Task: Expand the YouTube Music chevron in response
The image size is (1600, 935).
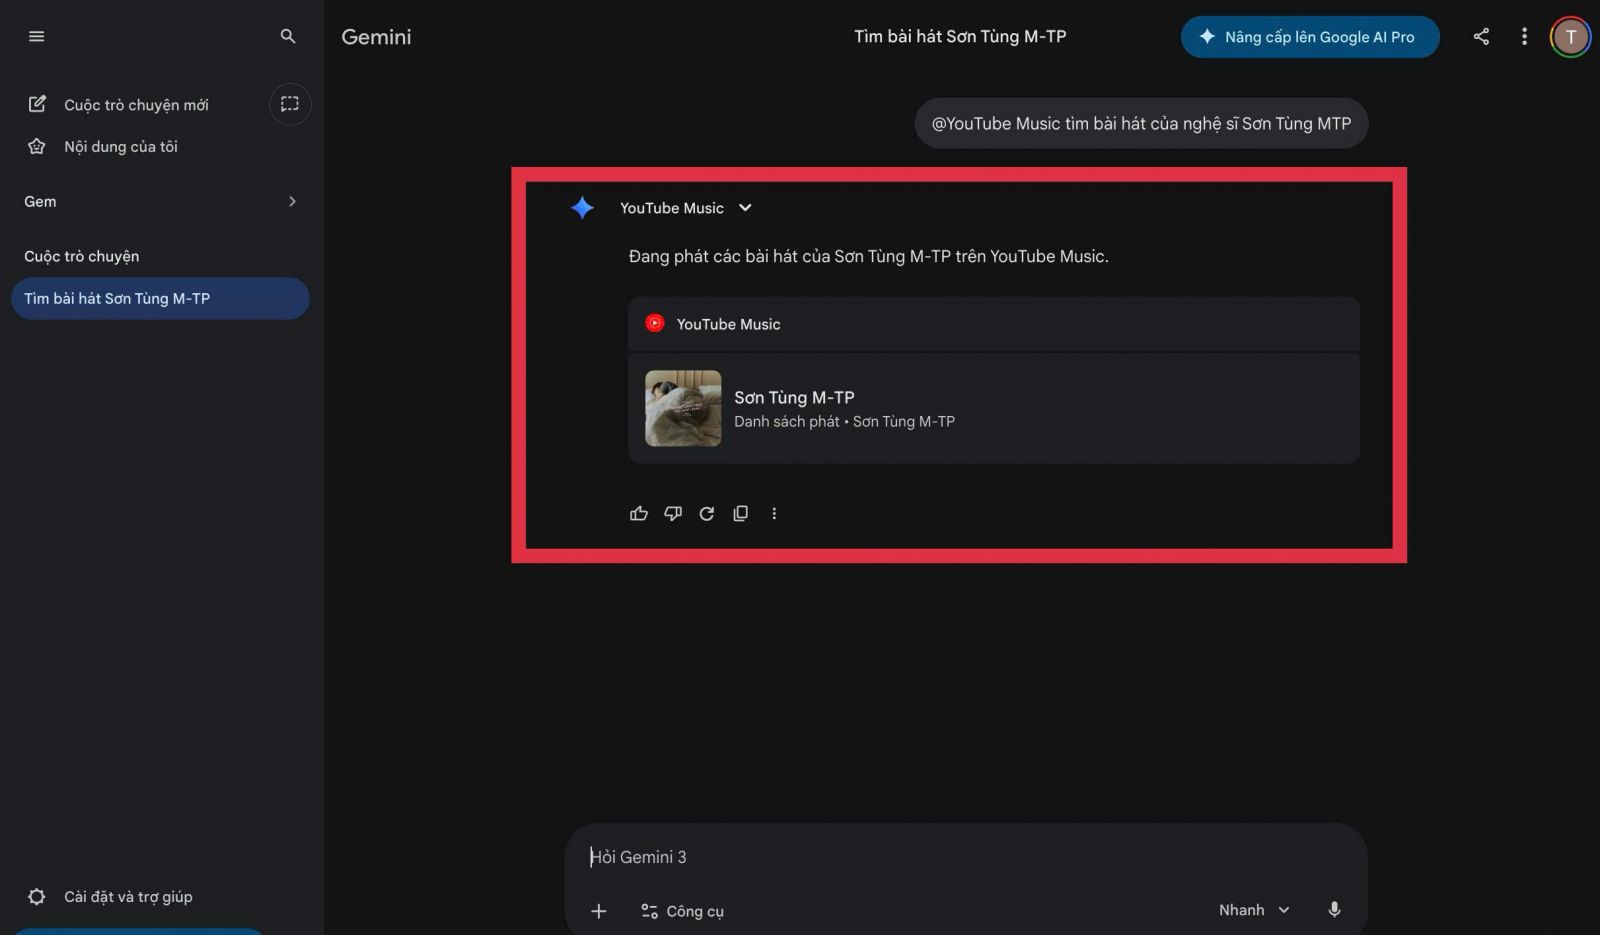Action: [x=745, y=208]
